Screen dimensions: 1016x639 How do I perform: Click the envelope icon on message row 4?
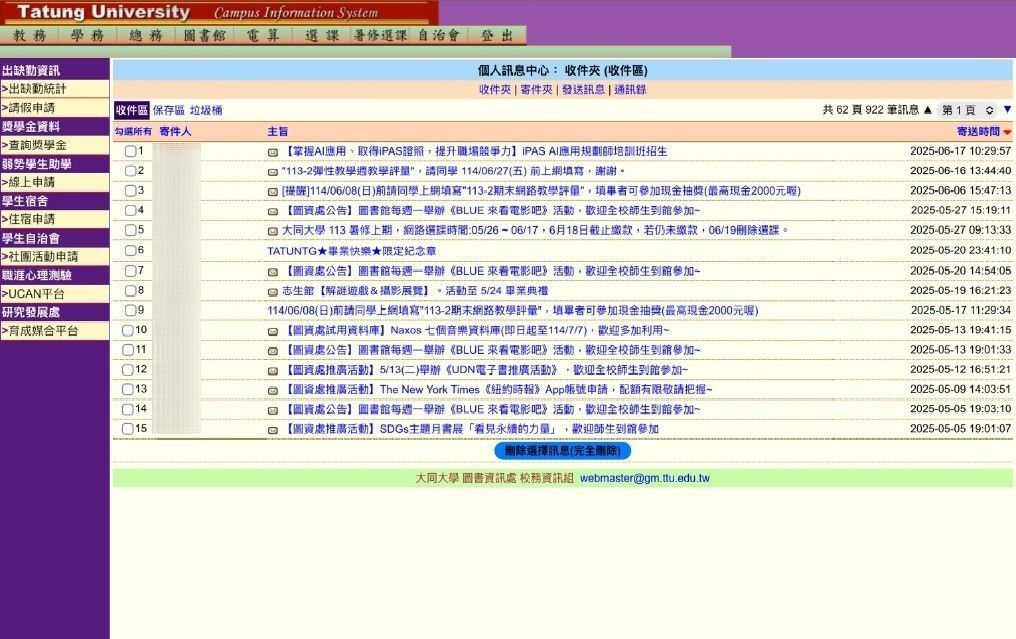pos(273,211)
